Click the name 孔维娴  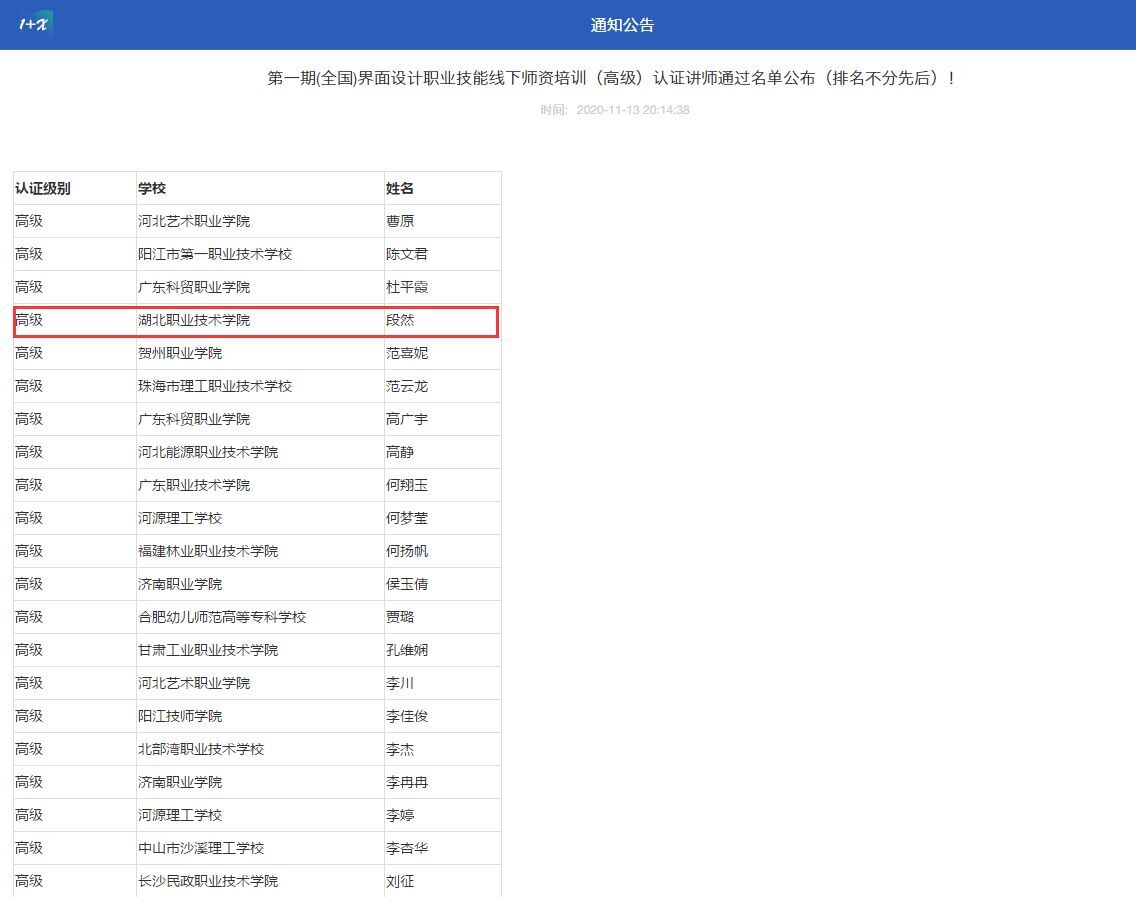(407, 650)
